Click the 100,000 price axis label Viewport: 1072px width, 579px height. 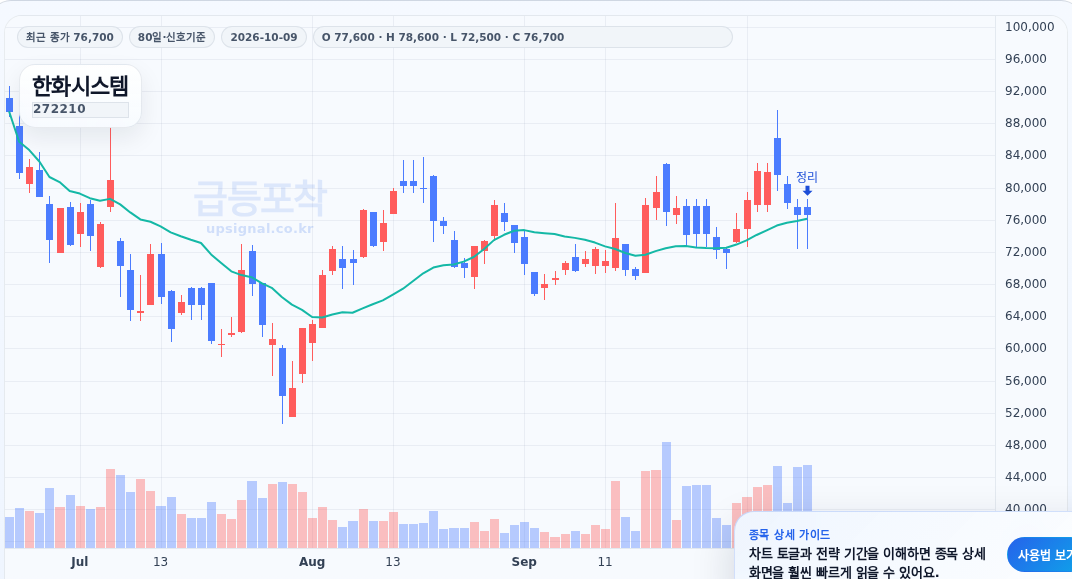(1029, 27)
